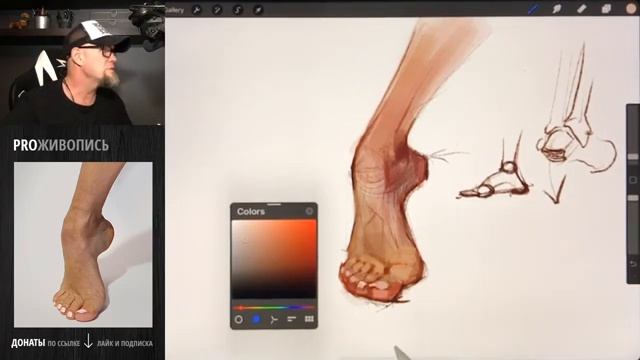Image resolution: width=640 pixels, height=360 pixels.
Task: Click the brush size slider handle
Action: [x=633, y=157]
